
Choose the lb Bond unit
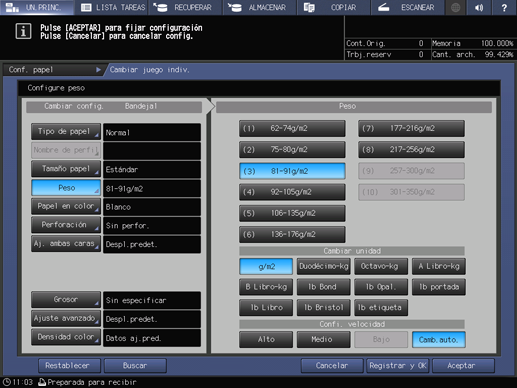(324, 287)
